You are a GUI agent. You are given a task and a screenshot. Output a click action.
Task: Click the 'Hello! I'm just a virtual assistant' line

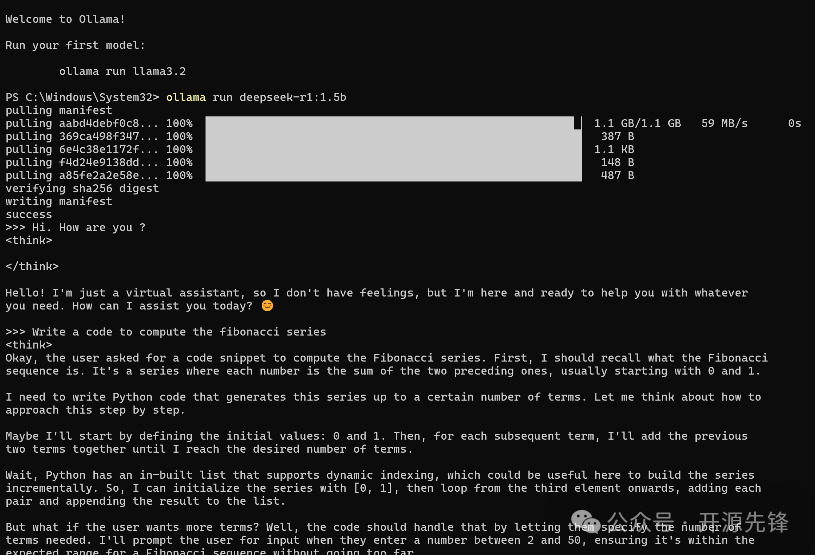pos(376,293)
